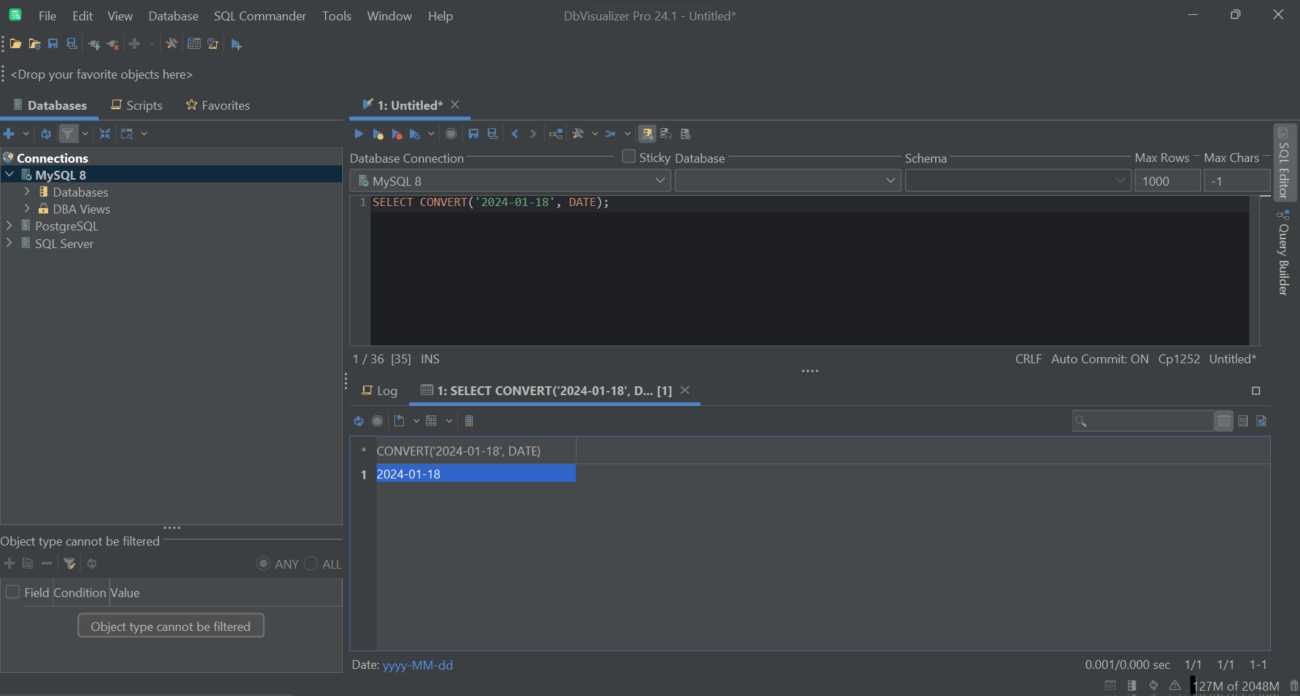The image size is (1300, 696).
Task: Execute the SQL statement with the blue play icon
Action: tap(359, 133)
